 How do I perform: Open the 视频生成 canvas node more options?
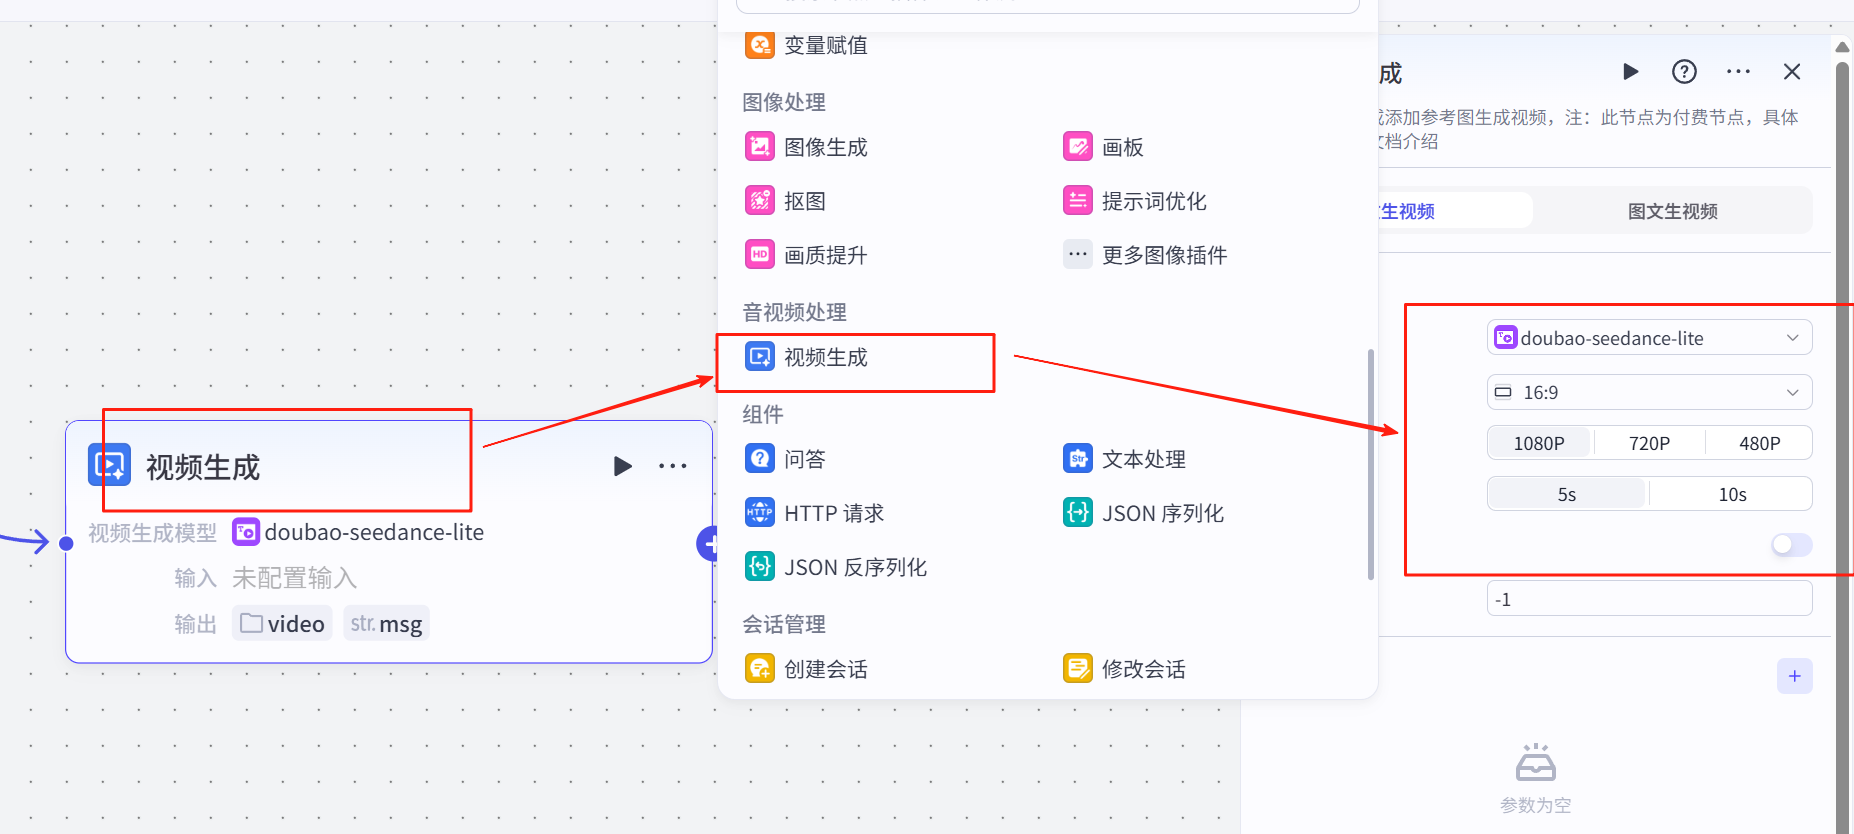click(x=673, y=466)
